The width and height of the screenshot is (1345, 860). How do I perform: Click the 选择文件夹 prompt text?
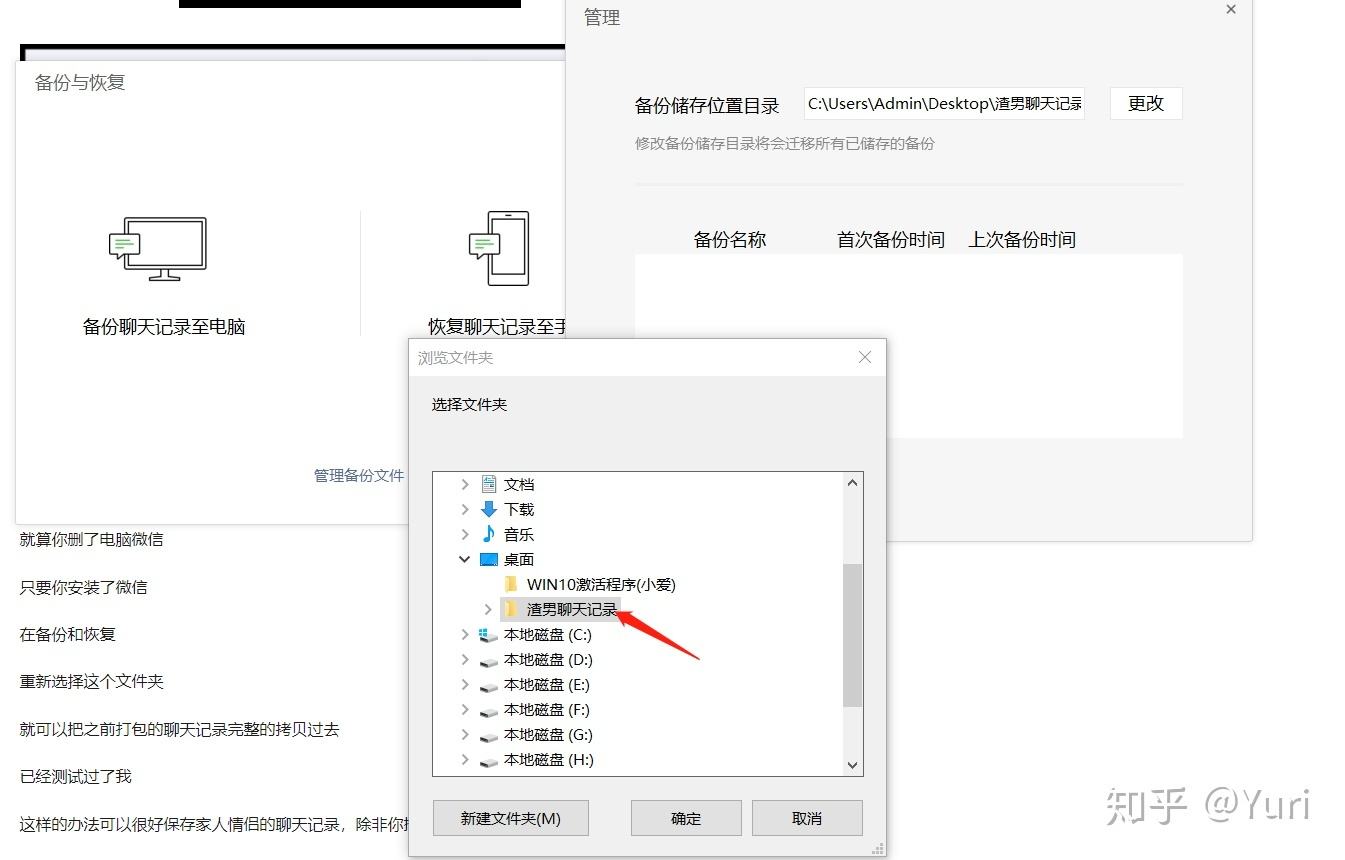469,404
